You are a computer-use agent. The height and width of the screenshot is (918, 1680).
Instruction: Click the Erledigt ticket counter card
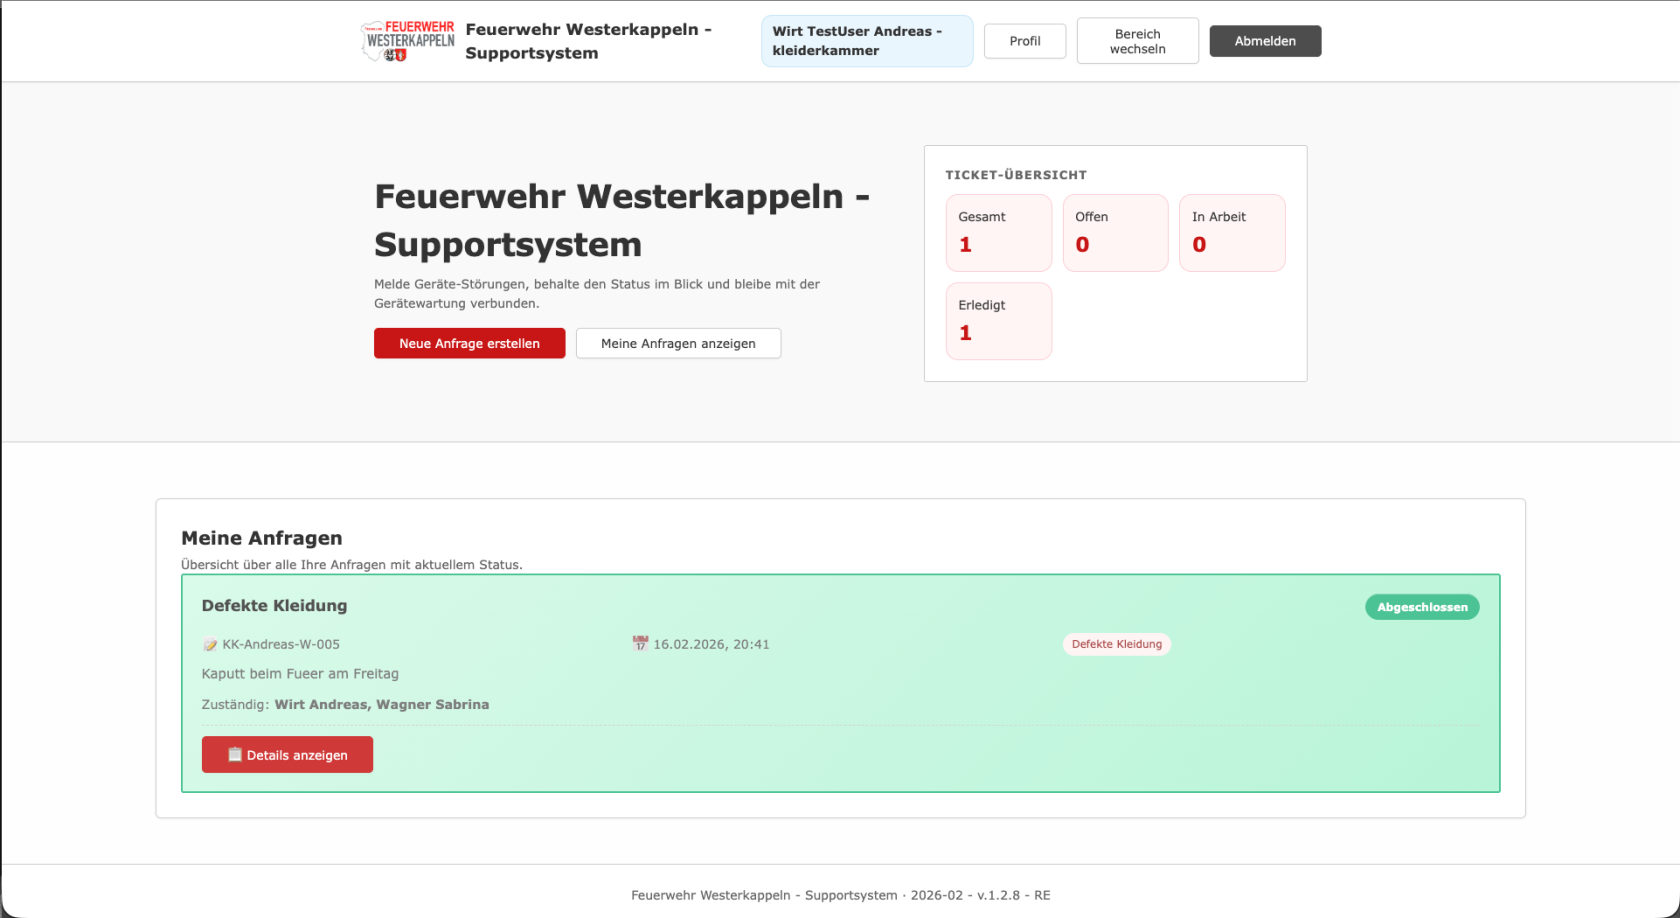pos(998,320)
